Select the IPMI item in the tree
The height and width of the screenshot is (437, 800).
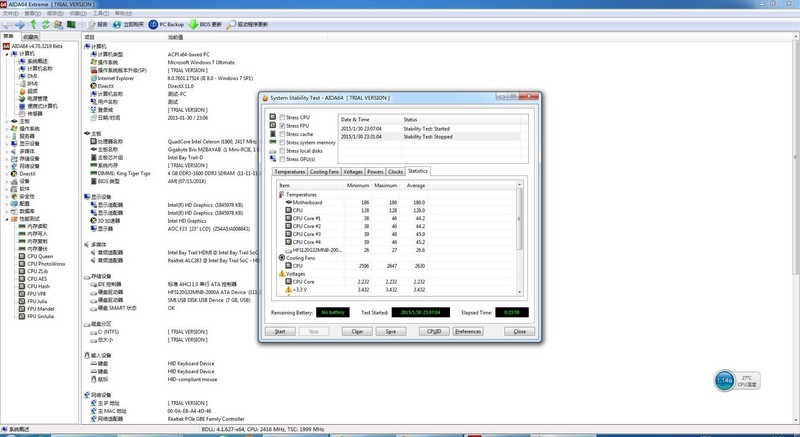coord(32,84)
